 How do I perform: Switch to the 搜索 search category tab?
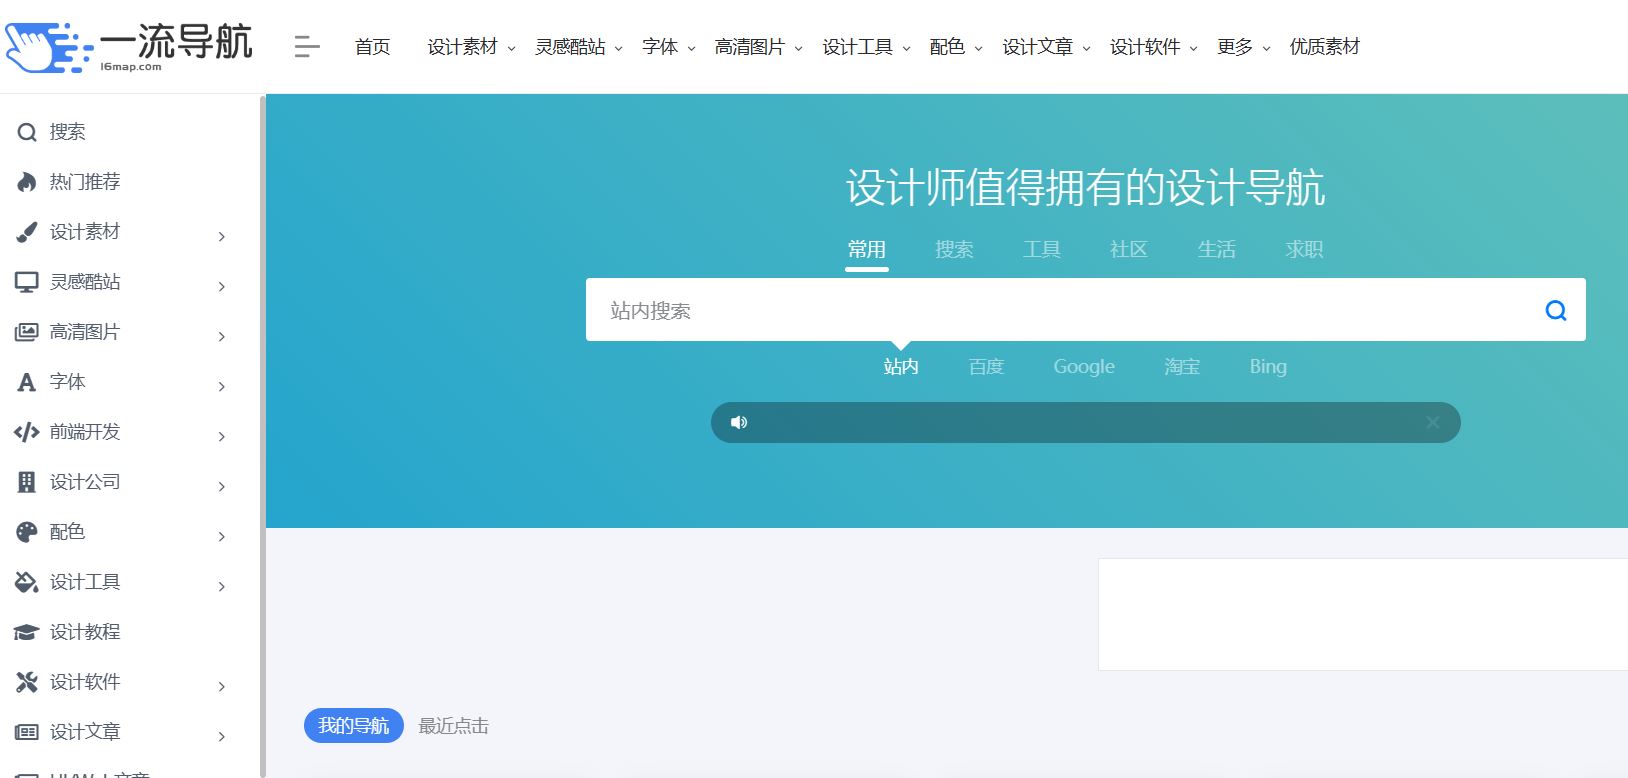(x=954, y=250)
